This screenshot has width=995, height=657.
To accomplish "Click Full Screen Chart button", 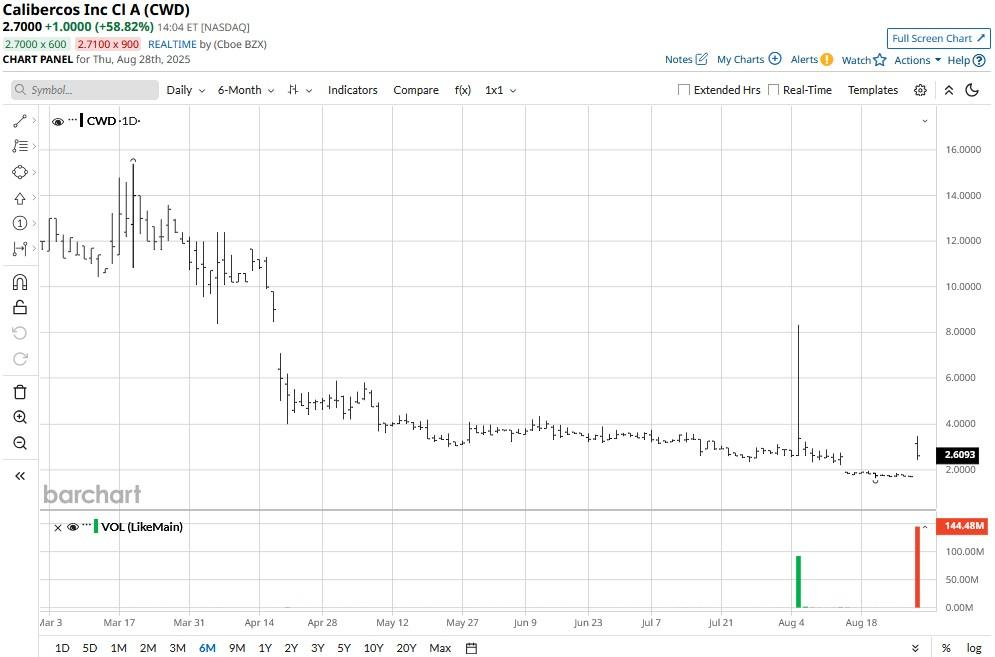I will coord(938,39).
